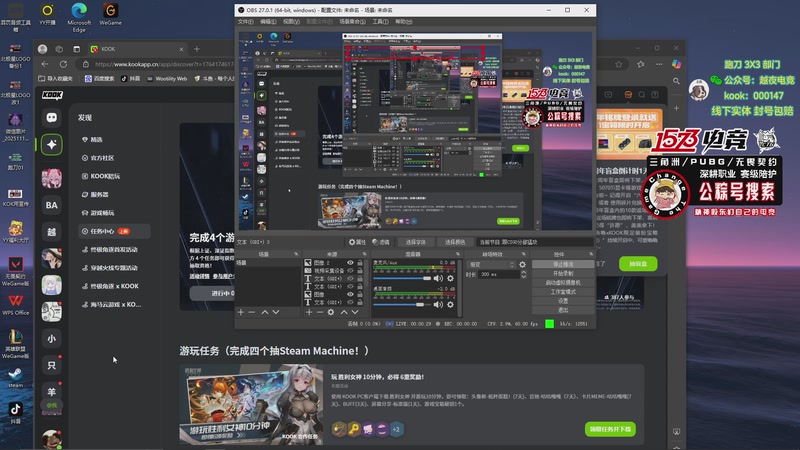Toggle visibility of last 文本 (GDI+) source

point(350,303)
